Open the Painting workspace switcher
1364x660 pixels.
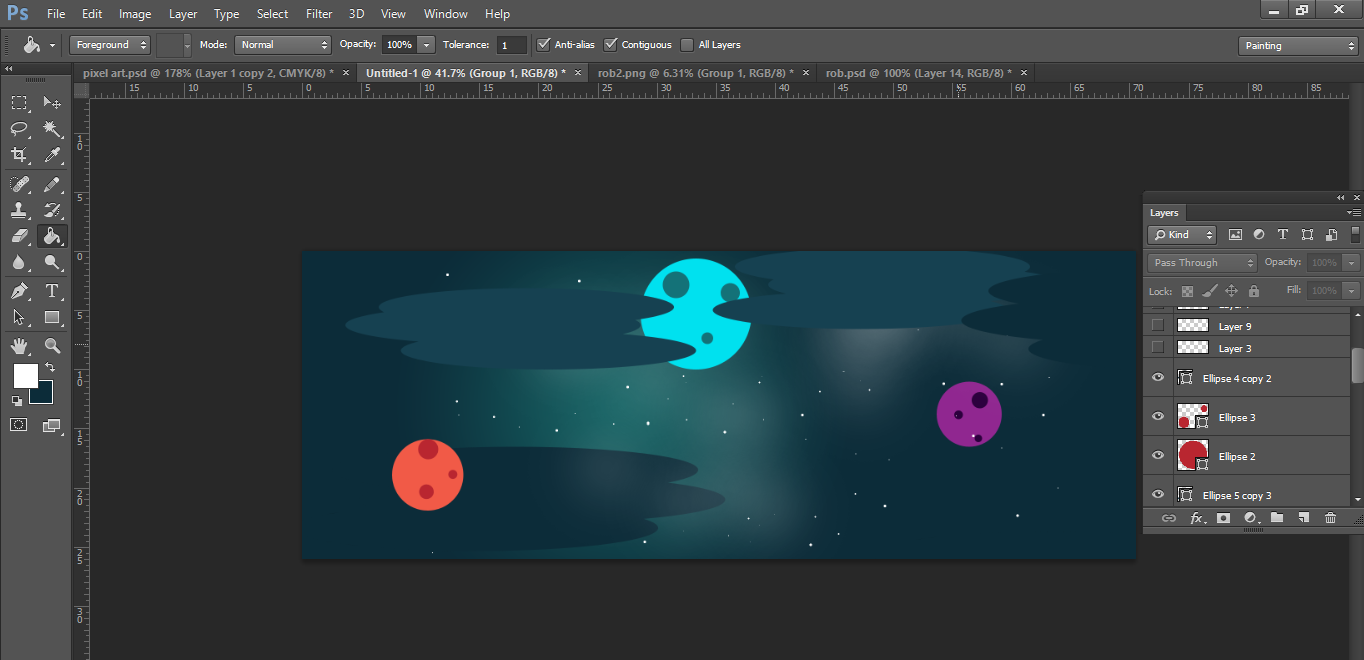pos(1298,46)
